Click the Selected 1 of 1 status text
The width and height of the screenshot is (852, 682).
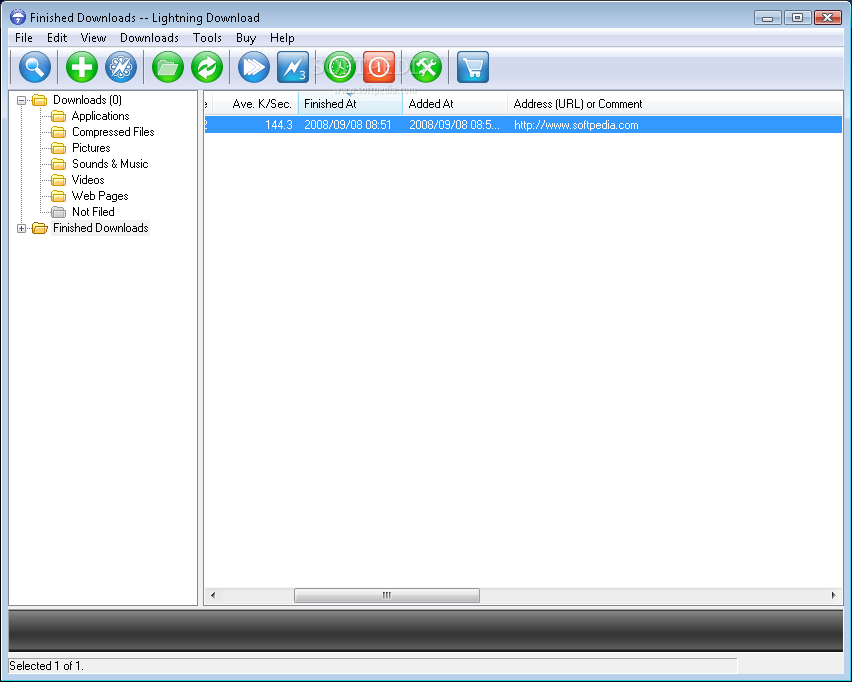[47, 666]
